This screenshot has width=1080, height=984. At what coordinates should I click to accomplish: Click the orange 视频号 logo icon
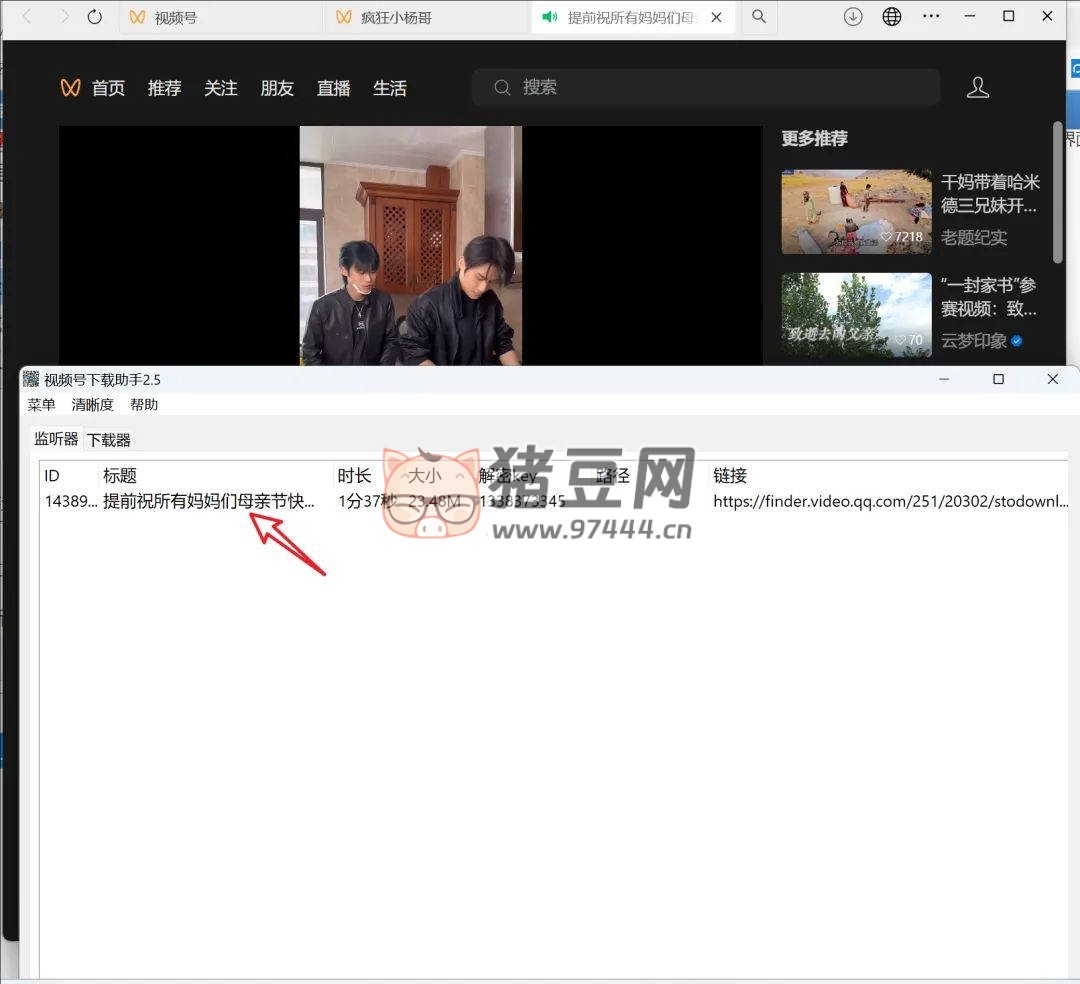[70, 88]
